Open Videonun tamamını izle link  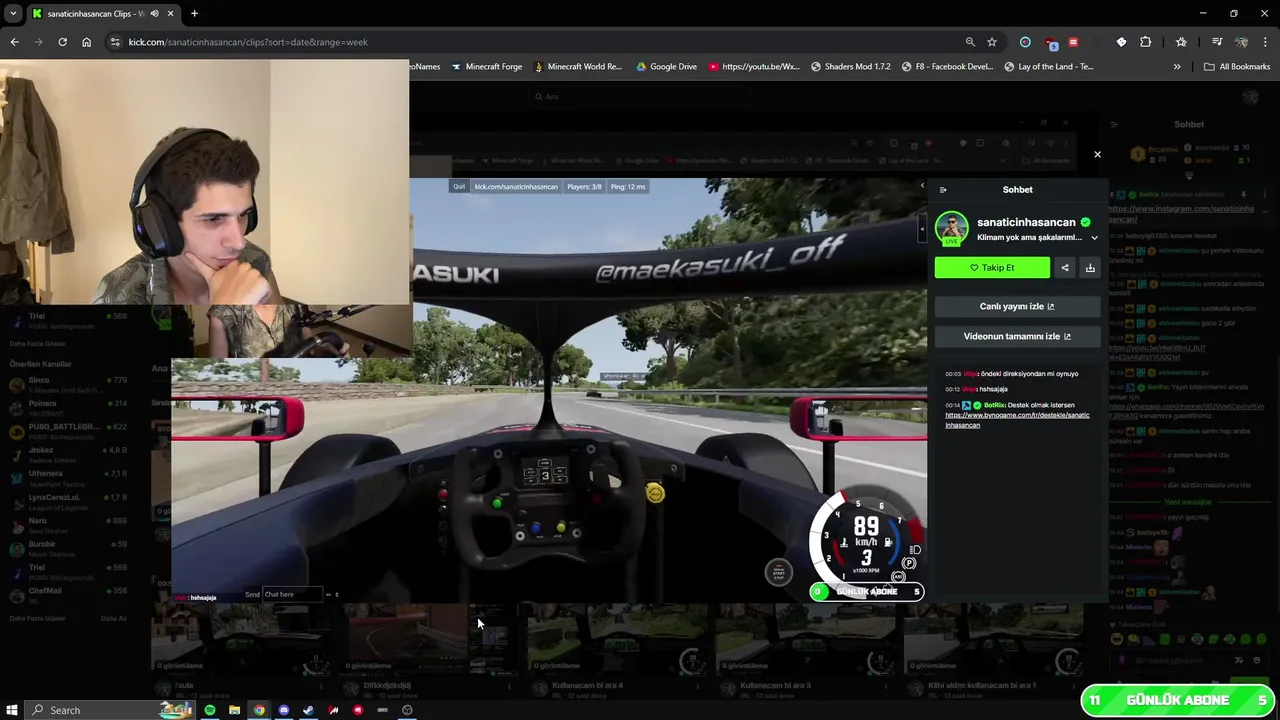pos(1017,336)
